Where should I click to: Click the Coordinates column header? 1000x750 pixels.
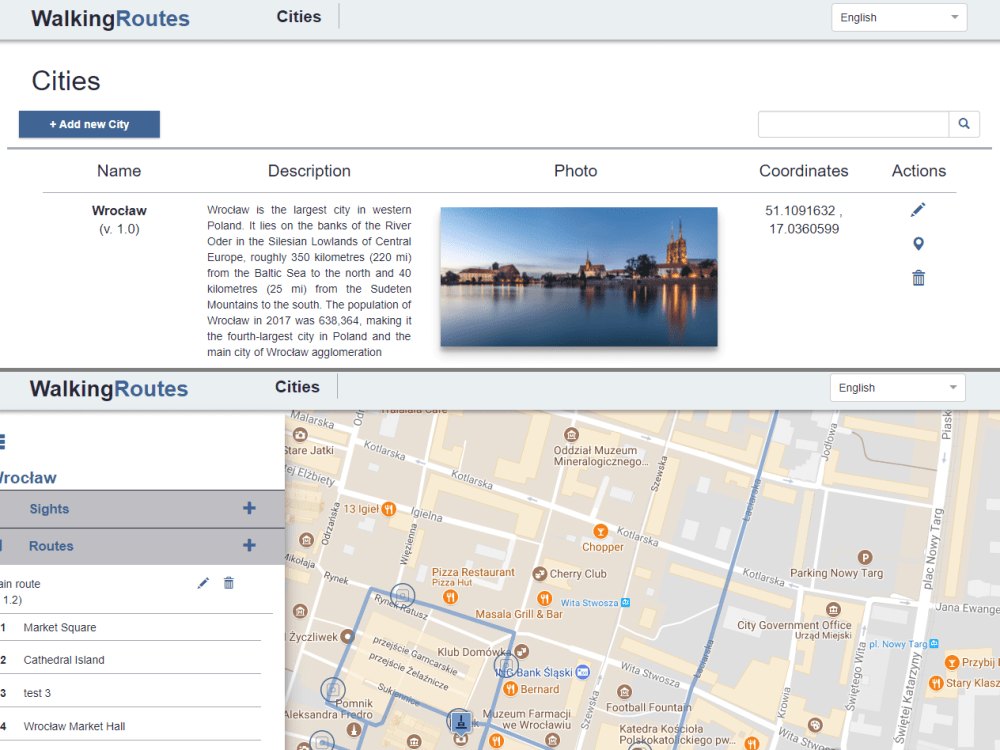tap(804, 171)
